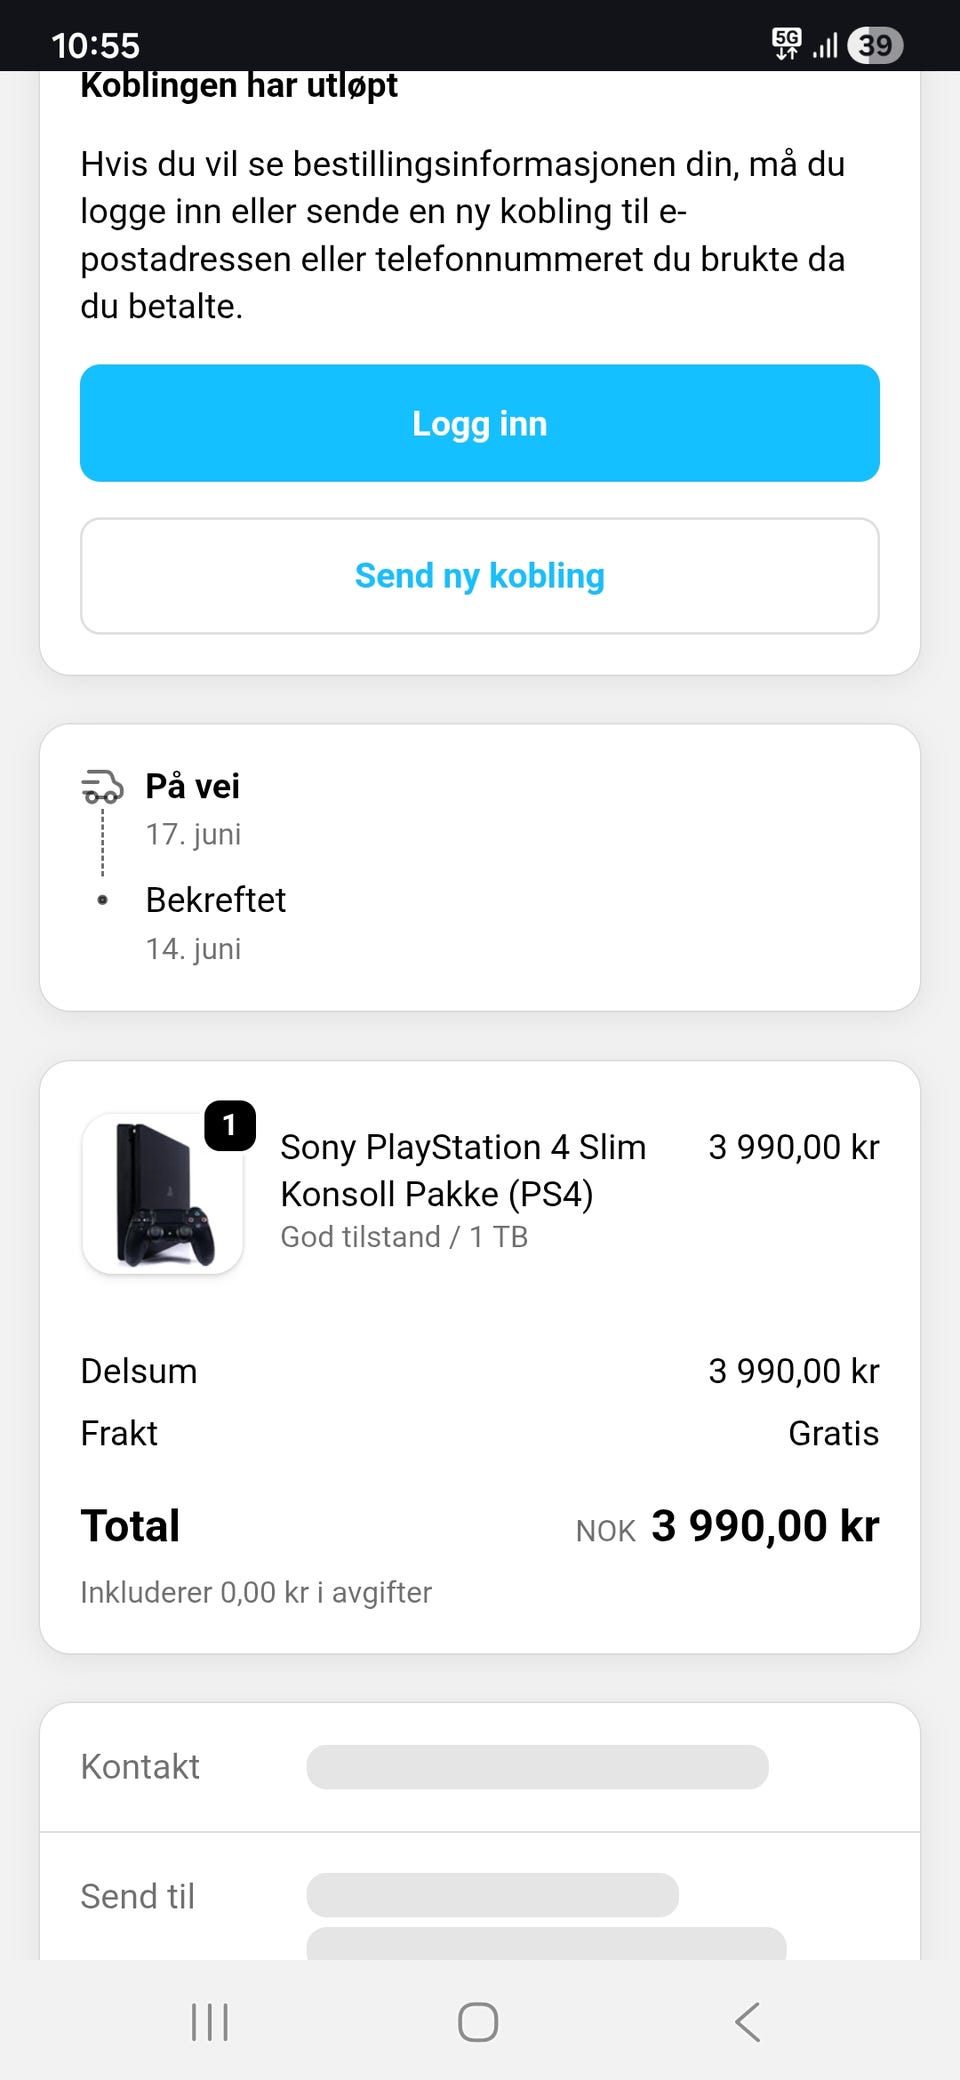
Task: Tap the Total amount 3 990,00 kr
Action: (x=765, y=1526)
